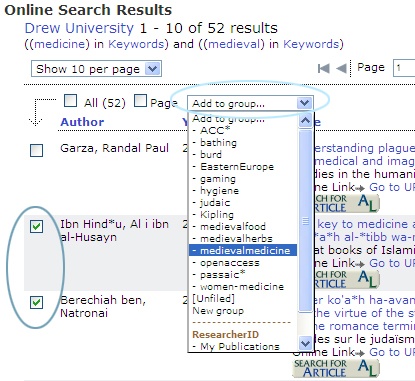Click author name Ibn Hind*u, Al i ibn al-Husayn
415x381 pixels.
pyautogui.click(x=114, y=231)
